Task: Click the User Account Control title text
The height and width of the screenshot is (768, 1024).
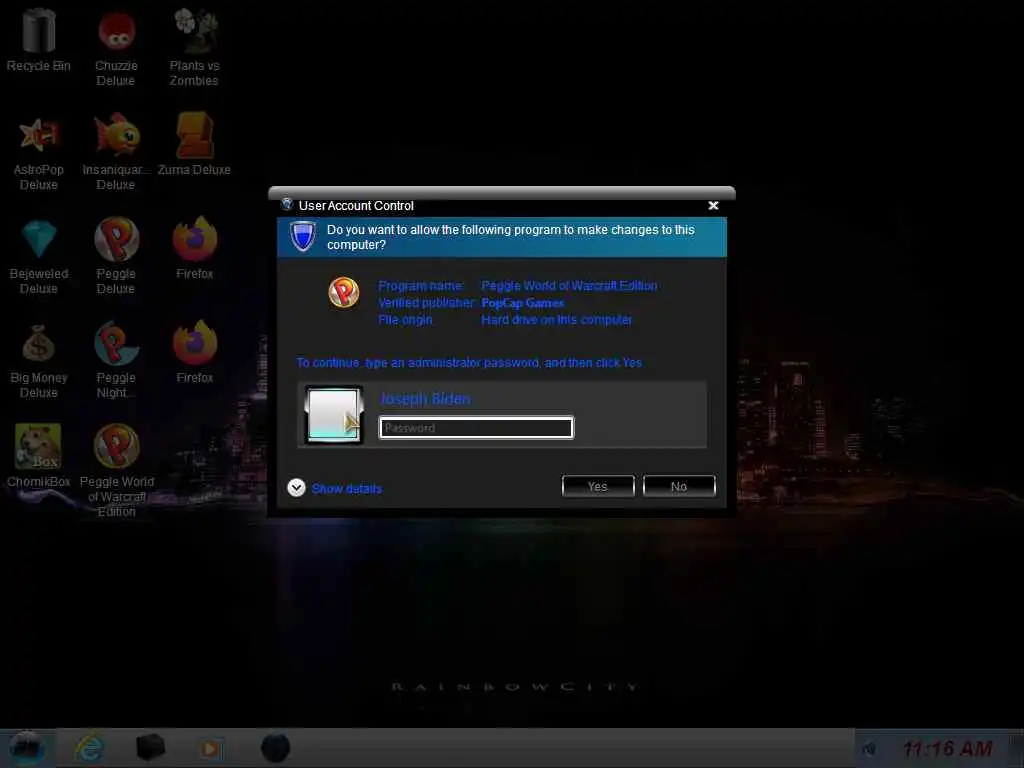Action: (x=356, y=206)
